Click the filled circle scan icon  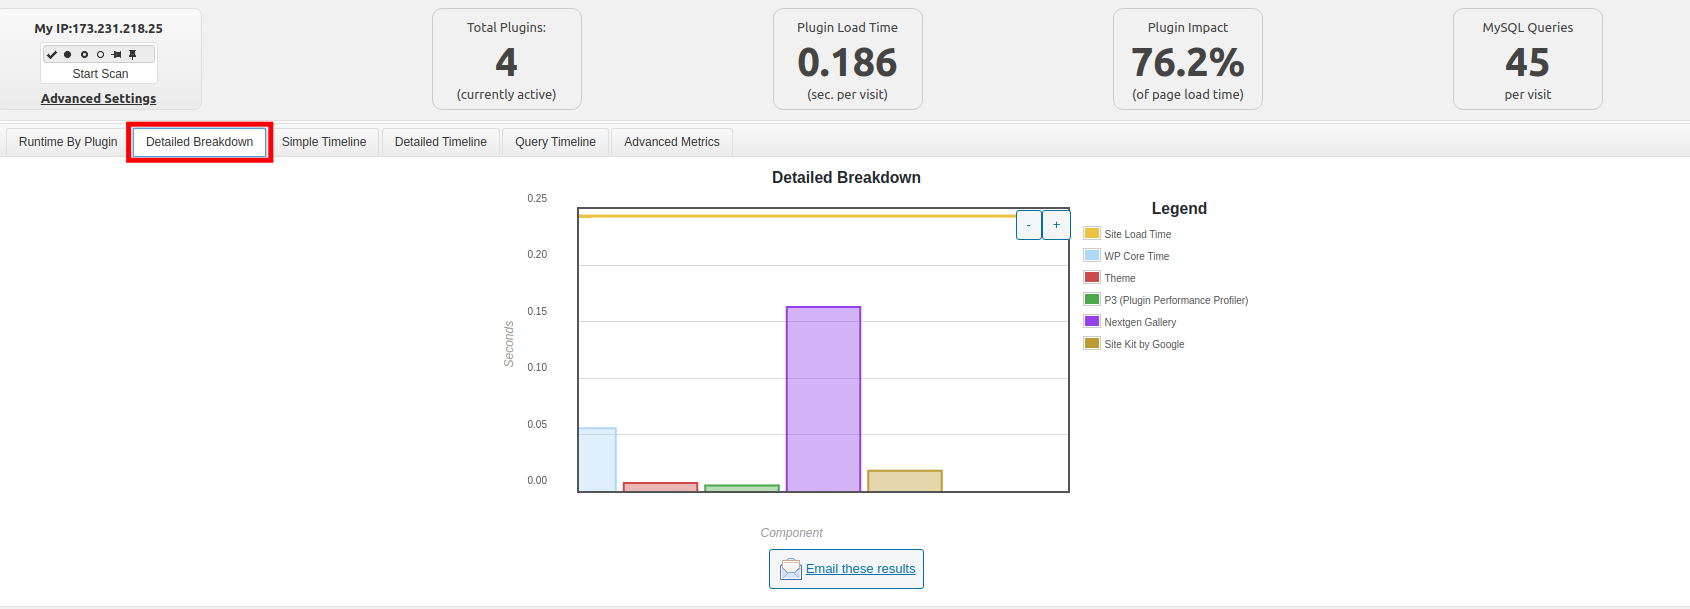[68, 54]
